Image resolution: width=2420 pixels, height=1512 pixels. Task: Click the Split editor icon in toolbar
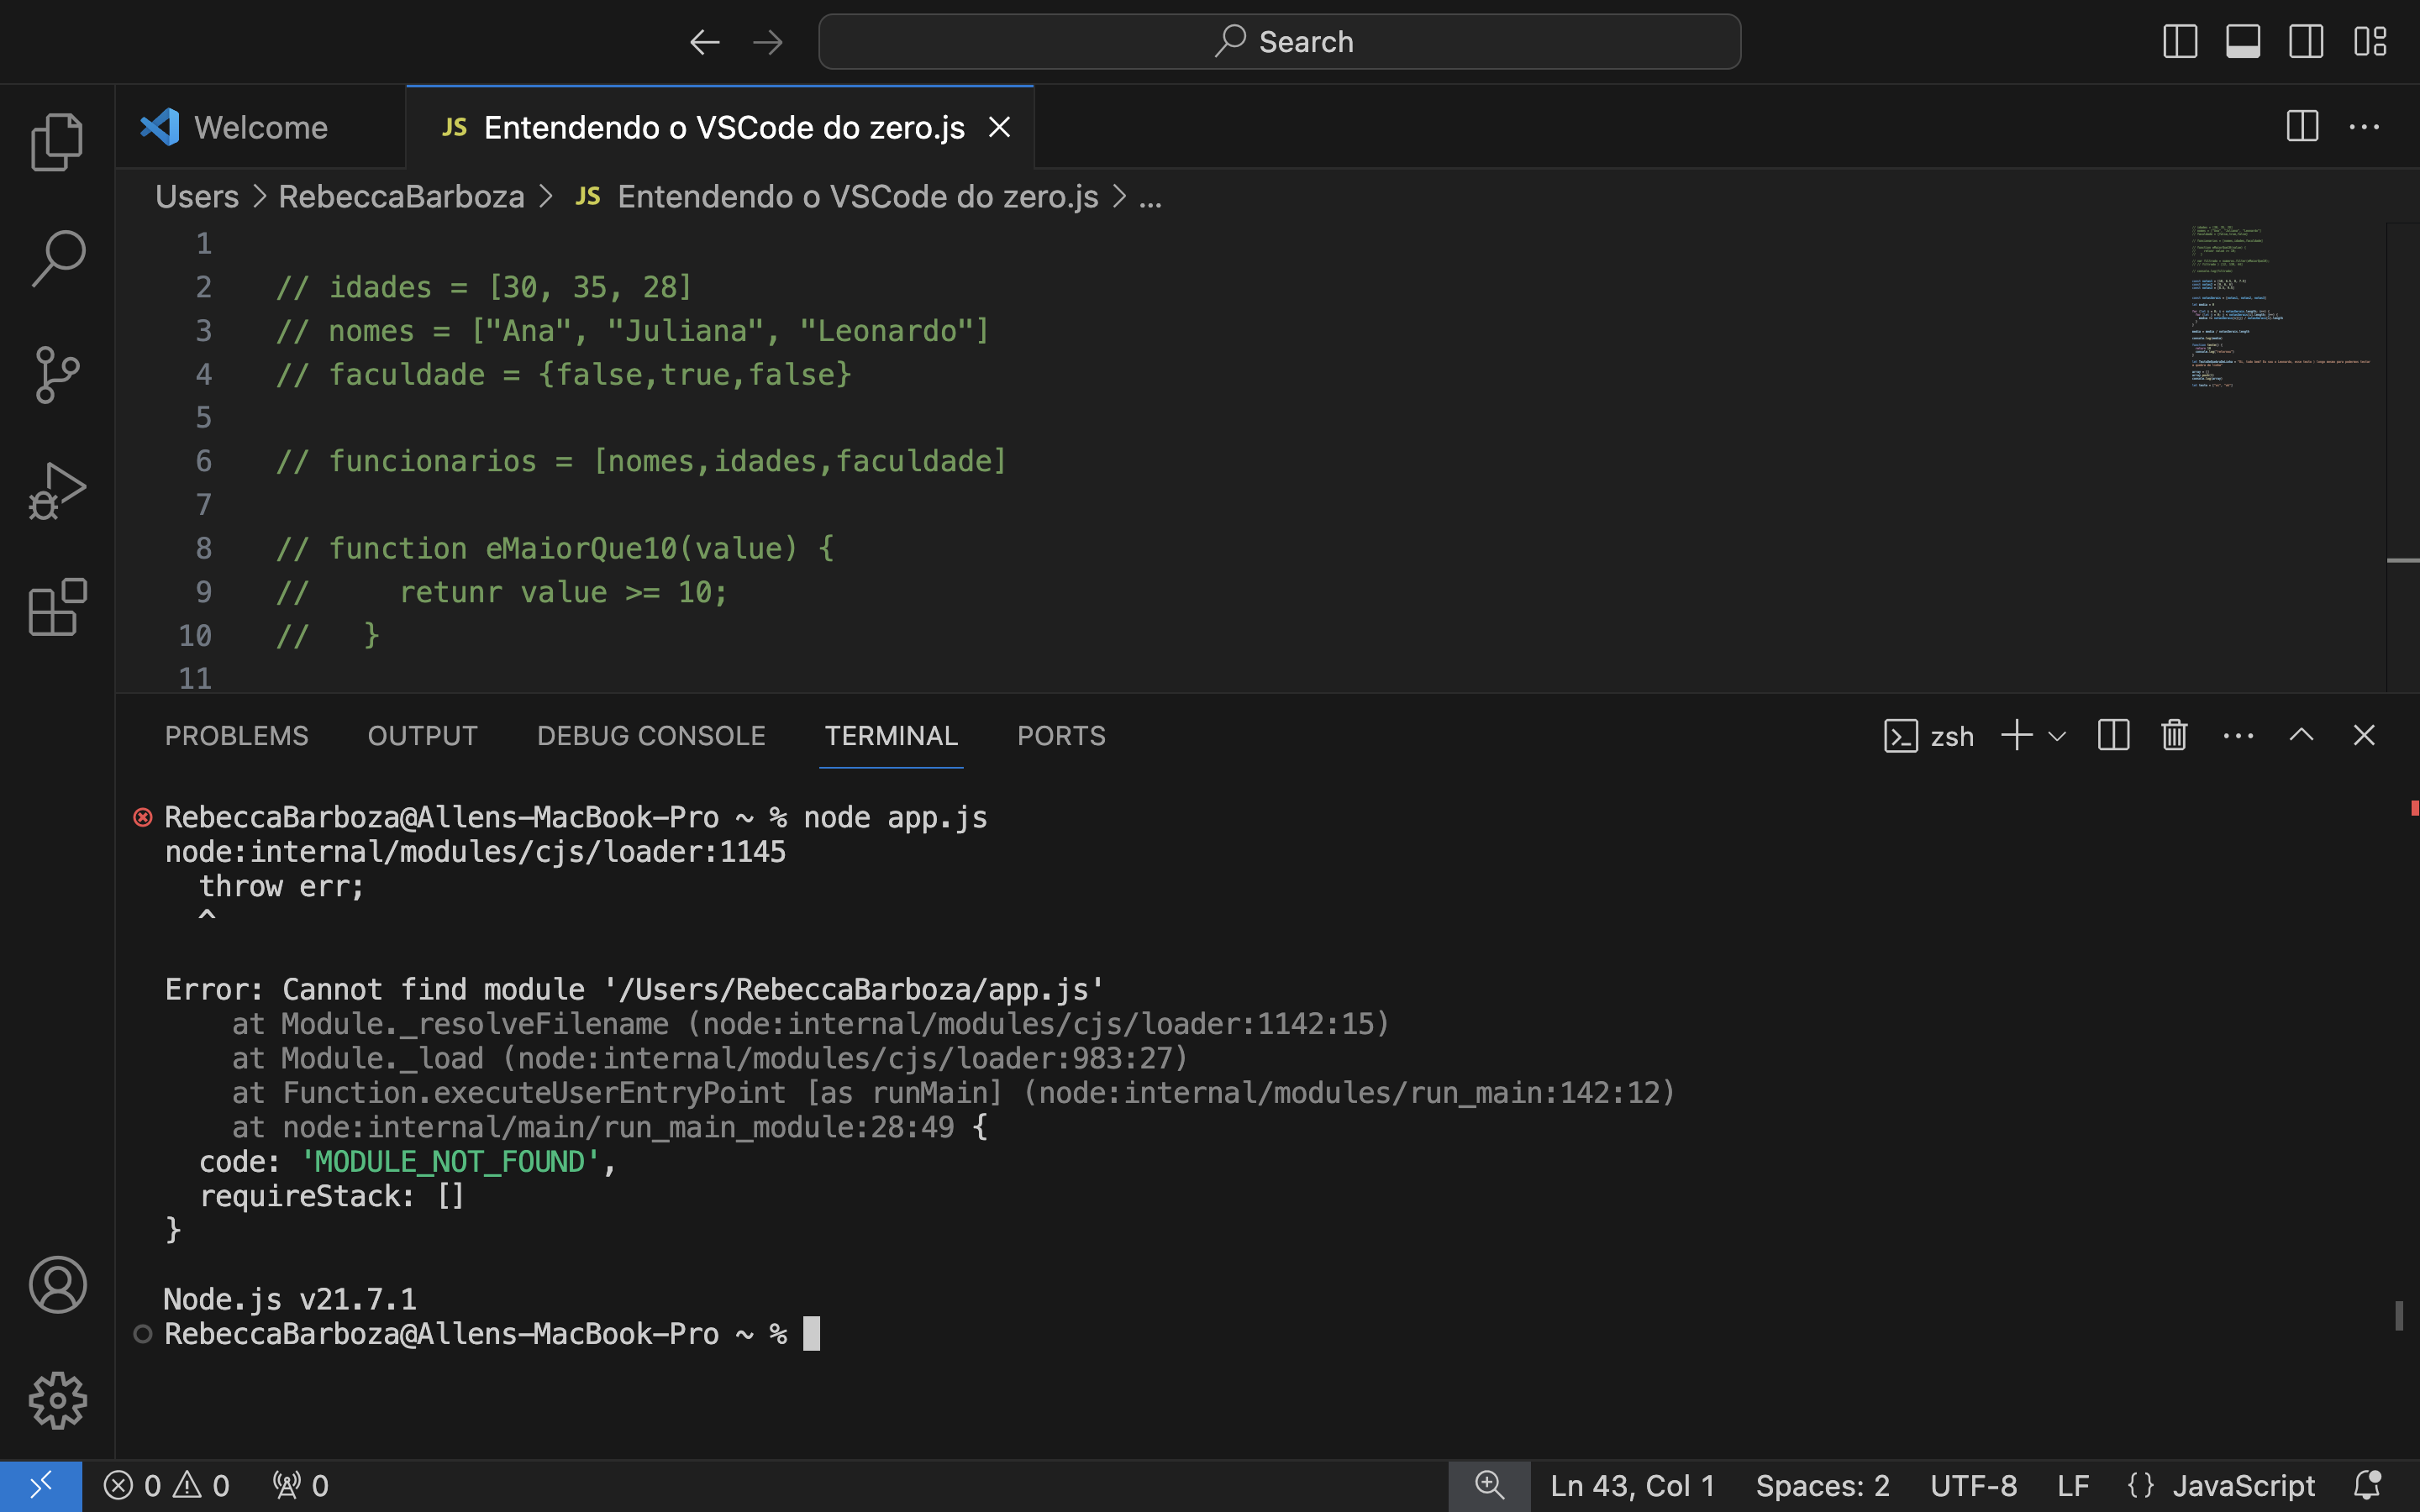point(2303,125)
